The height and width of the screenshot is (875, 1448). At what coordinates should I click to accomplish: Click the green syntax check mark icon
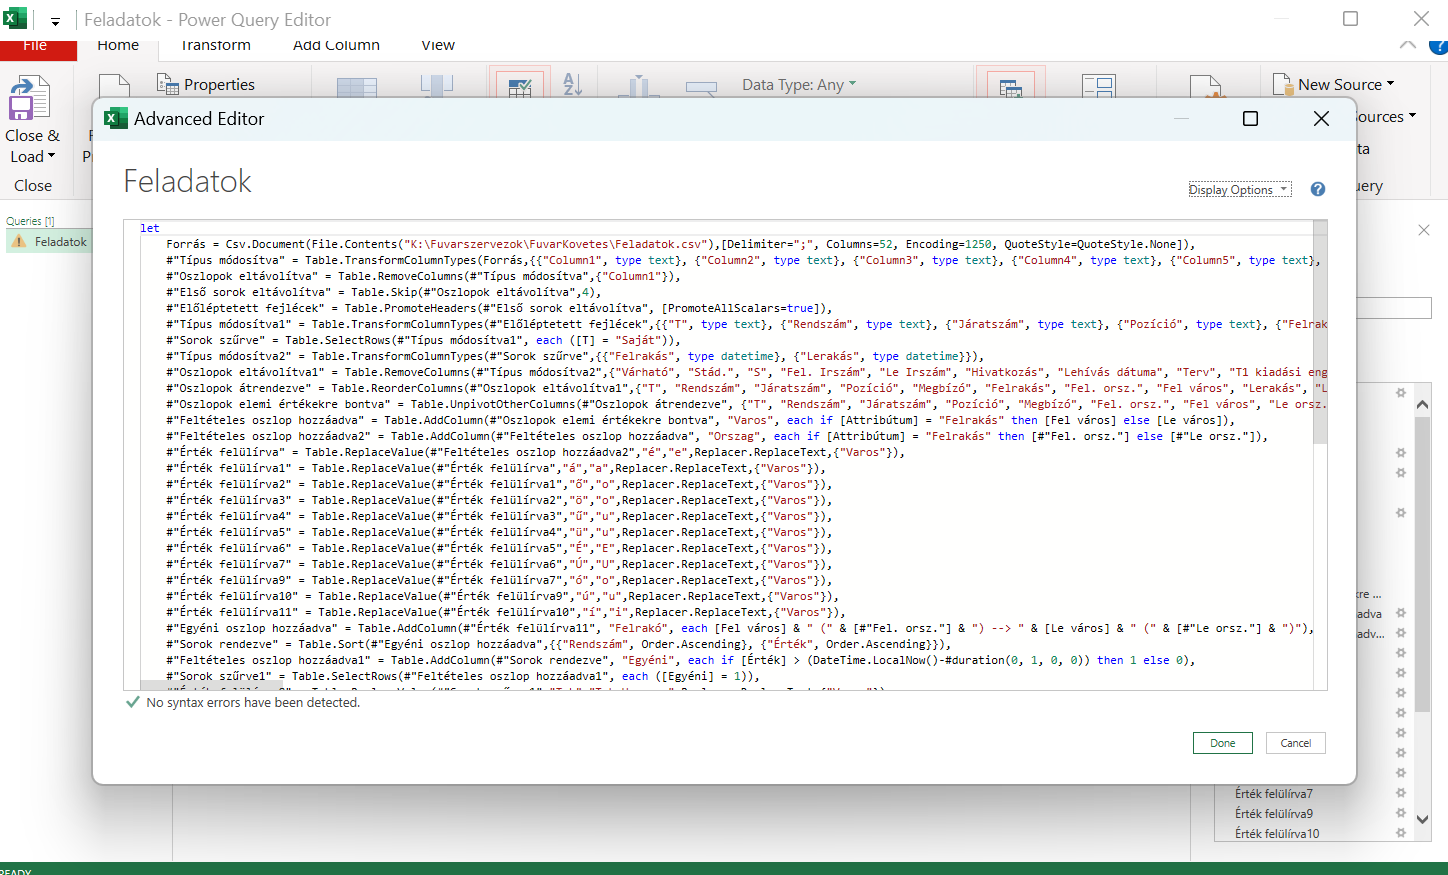pyautogui.click(x=132, y=702)
